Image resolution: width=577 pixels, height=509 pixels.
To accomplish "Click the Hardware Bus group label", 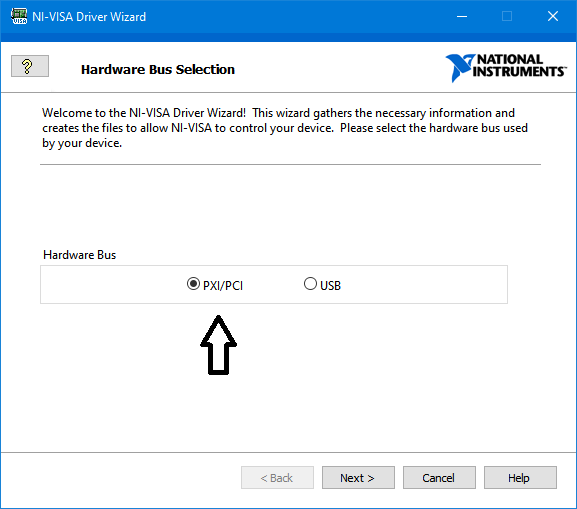I will 79,255.
